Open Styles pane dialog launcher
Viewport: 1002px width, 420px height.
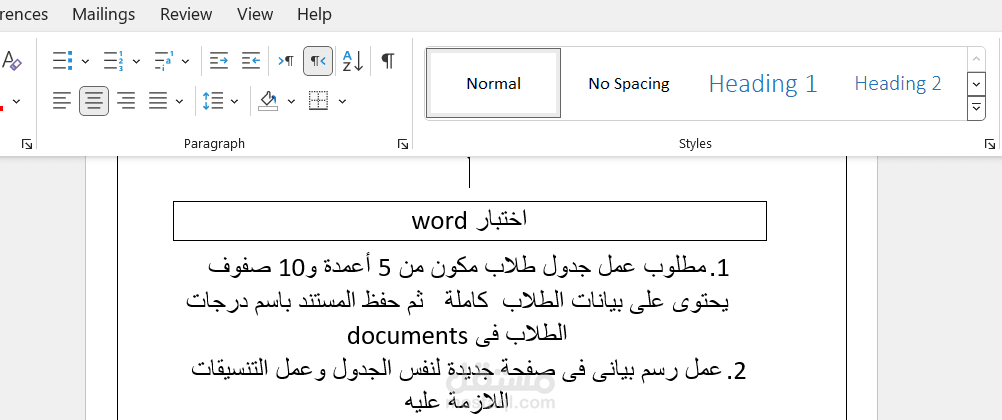pyautogui.click(x=989, y=144)
